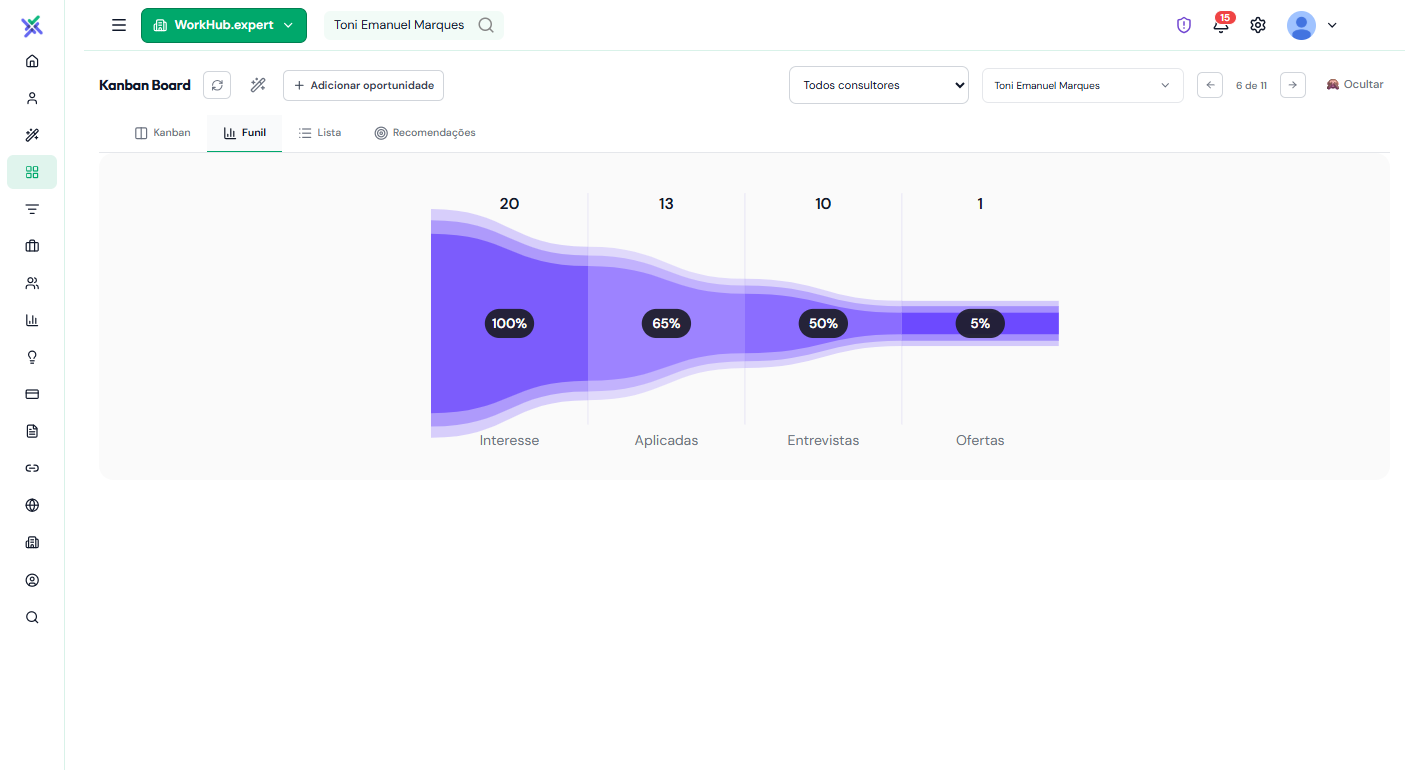Open the briefcase sidebar icon

click(x=32, y=246)
